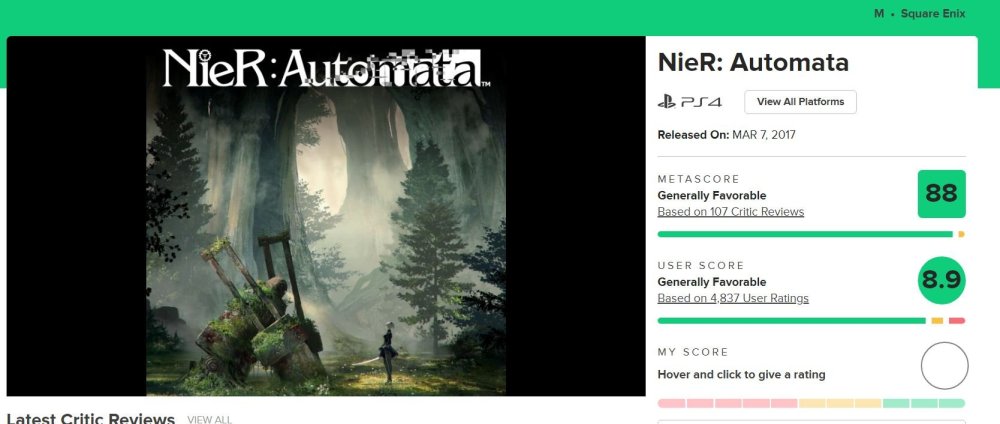Image resolution: width=1000 pixels, height=424 pixels.
Task: Click the green Metascore 88 badge
Action: pos(941,194)
